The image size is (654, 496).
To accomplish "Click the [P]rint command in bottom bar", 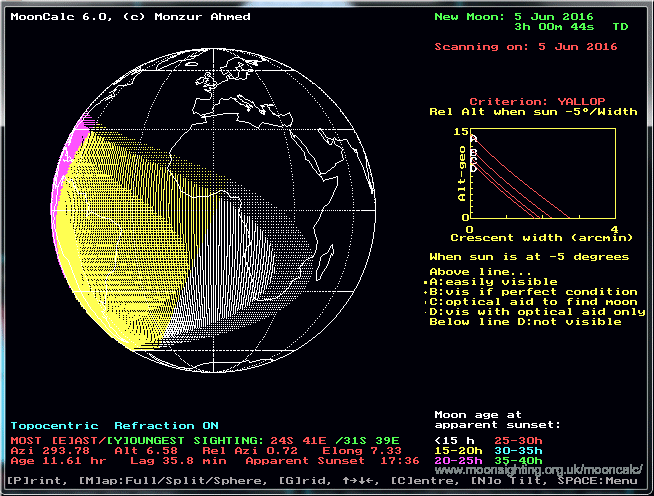I will [x=32, y=483].
